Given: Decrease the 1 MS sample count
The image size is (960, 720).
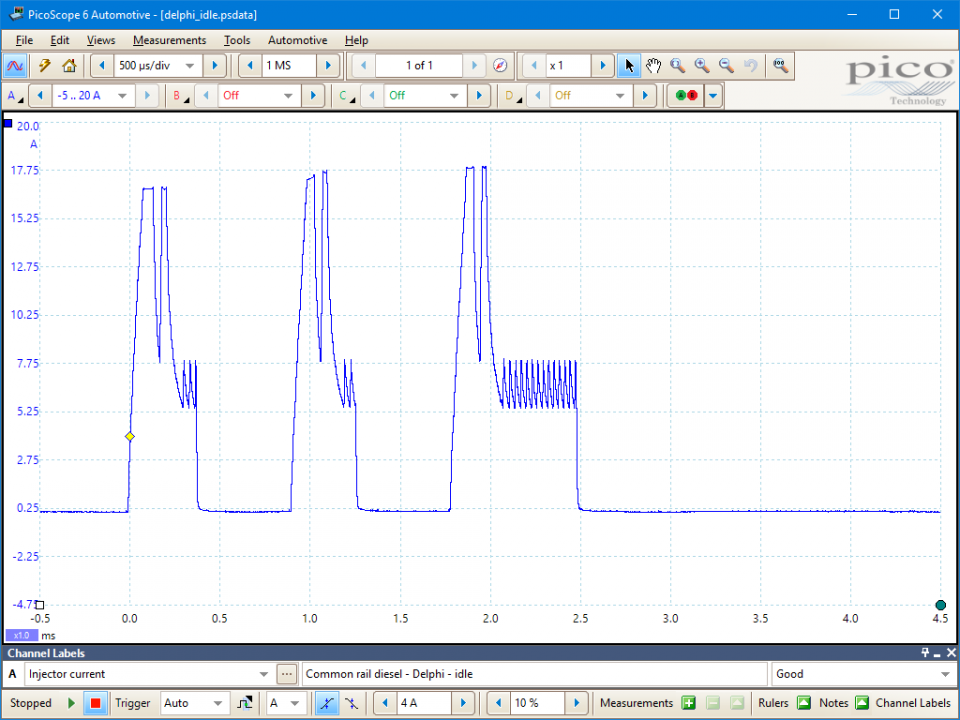Looking at the screenshot, I should tap(250, 66).
